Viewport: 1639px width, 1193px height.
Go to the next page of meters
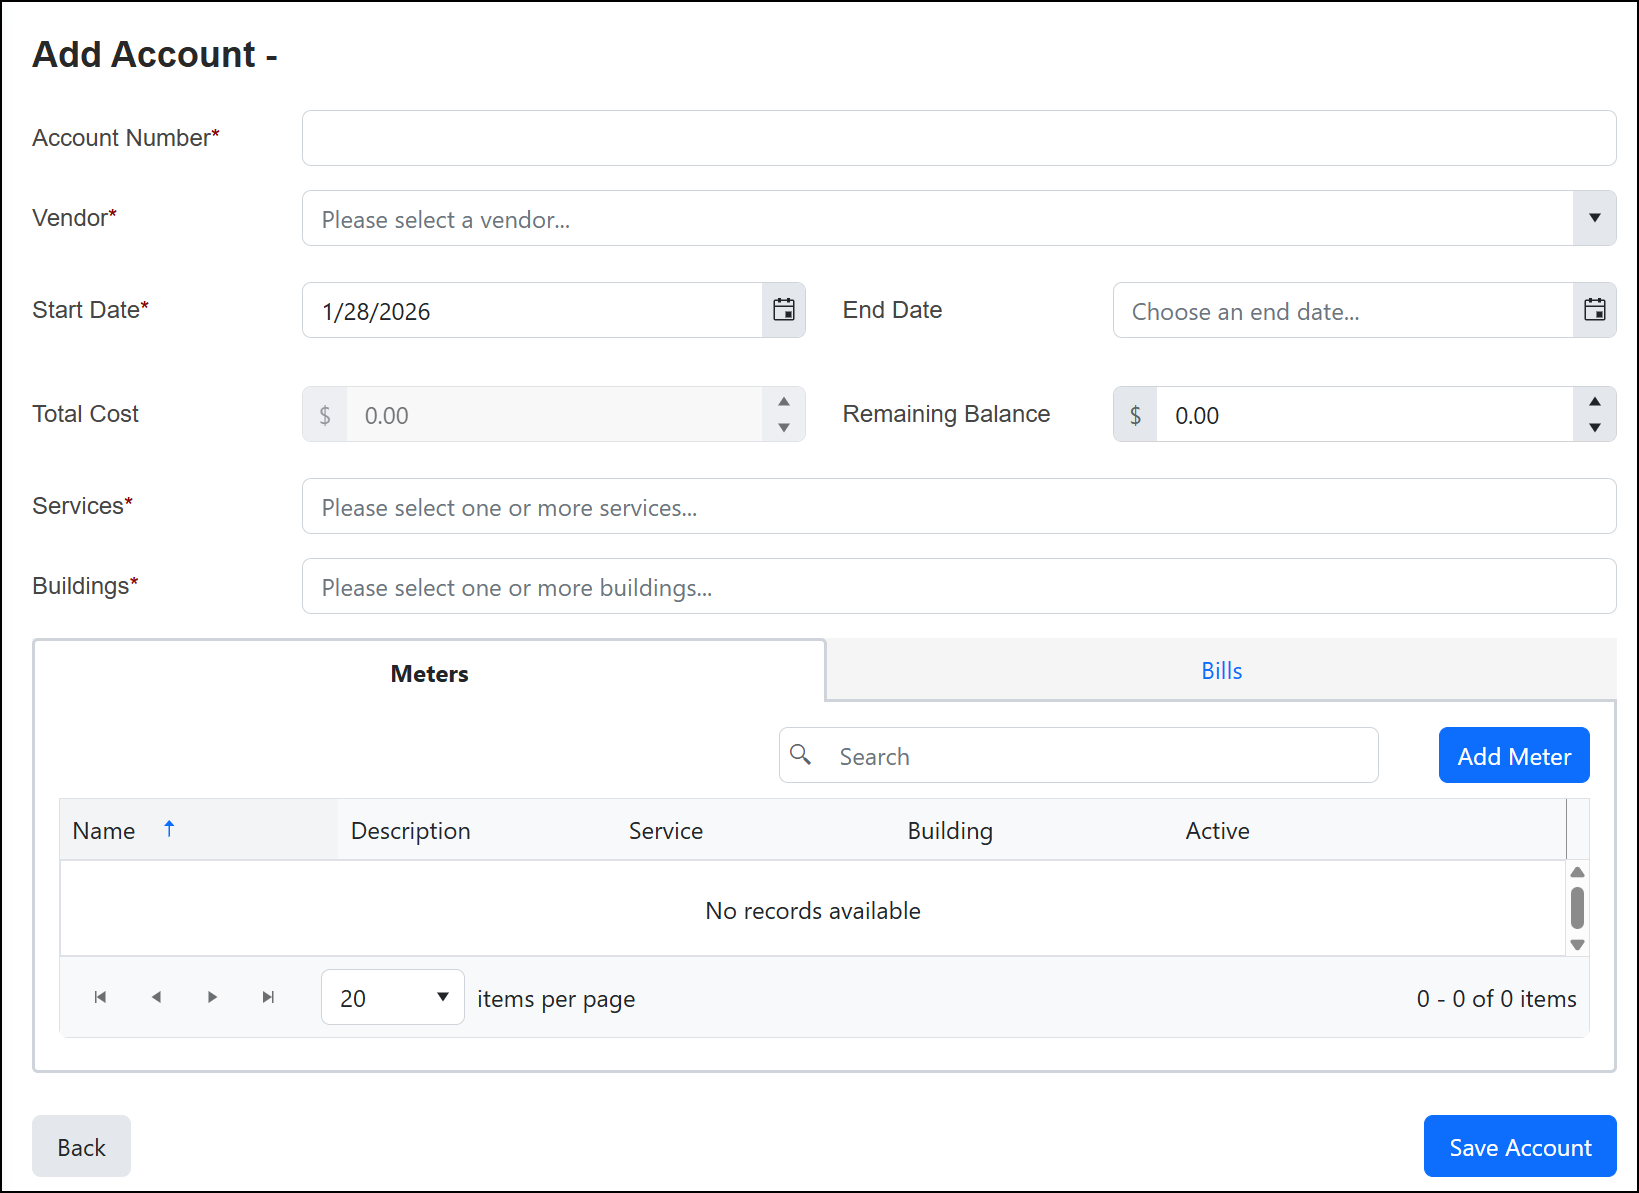pyautogui.click(x=212, y=997)
